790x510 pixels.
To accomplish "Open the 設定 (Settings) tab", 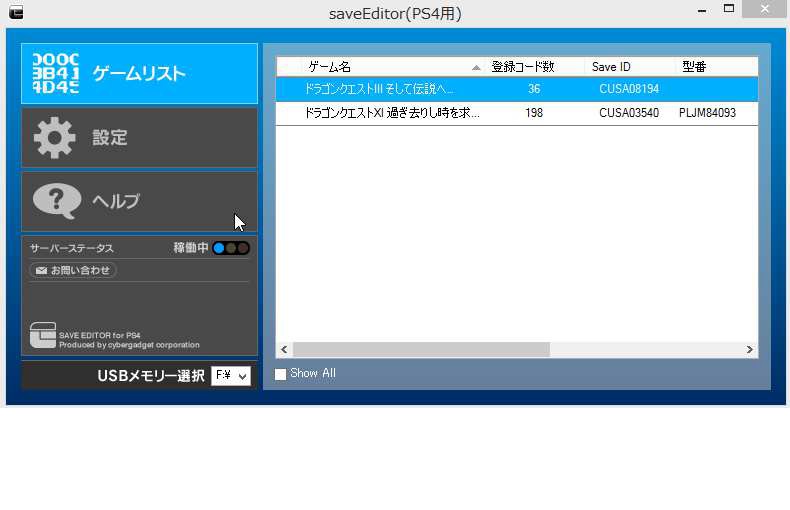I will 140,137.
